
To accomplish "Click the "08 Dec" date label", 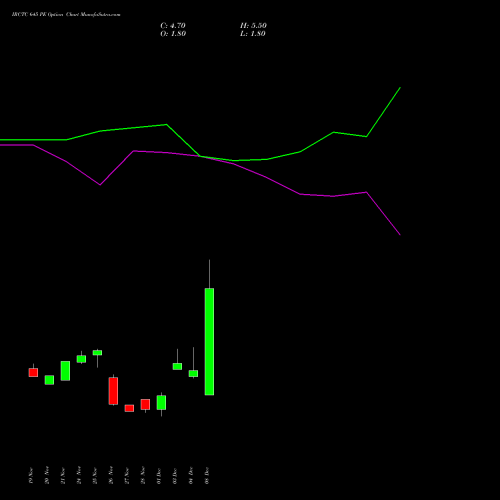I will pos(207,476).
